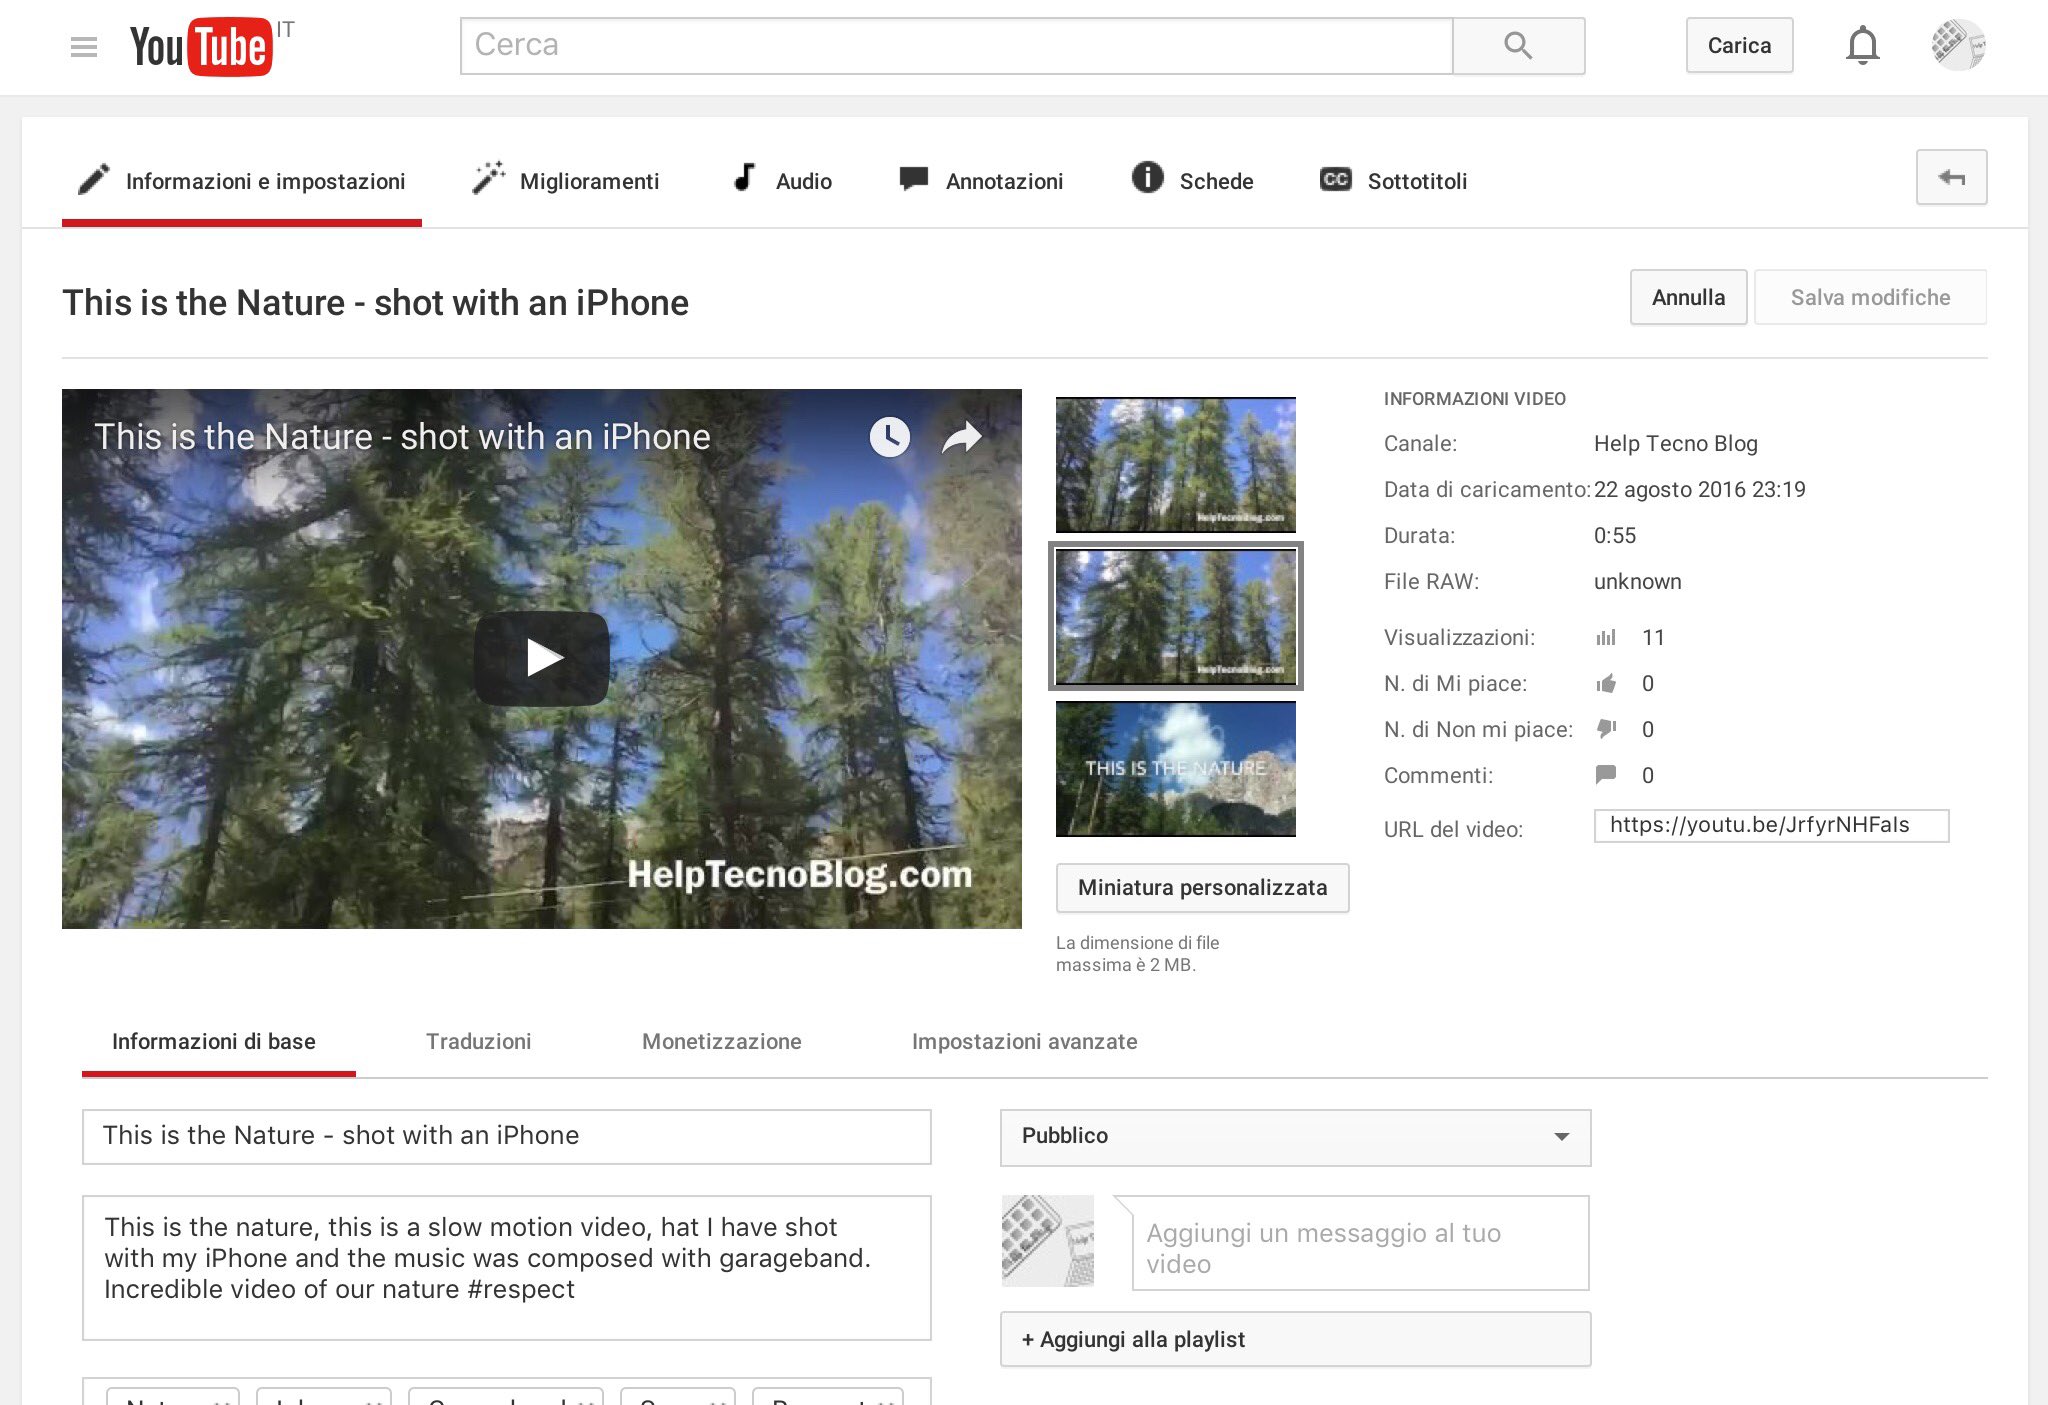Click the share arrow on video
The image size is (2048, 1405).
tap(962, 437)
